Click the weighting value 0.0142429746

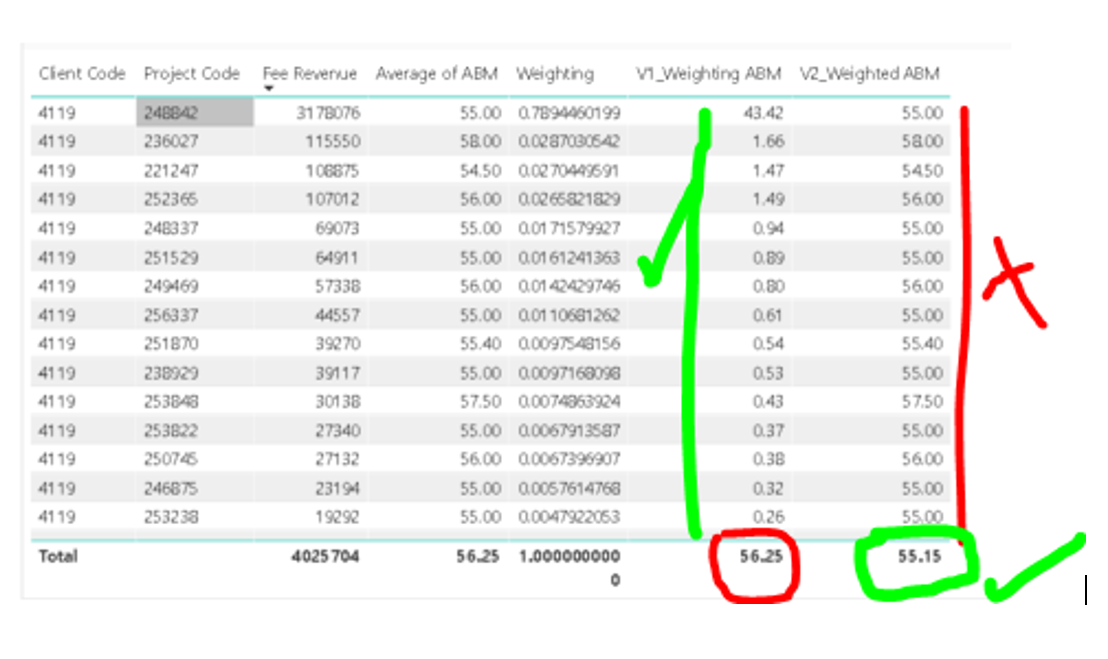[569, 286]
